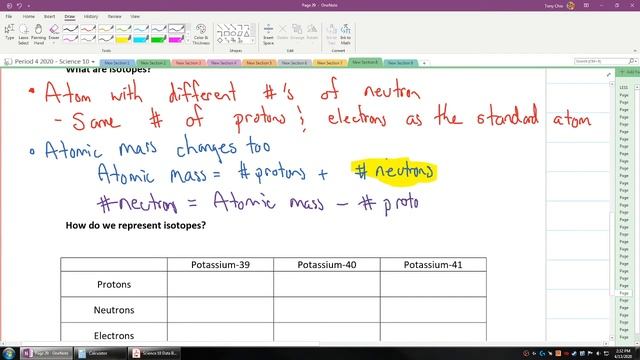This screenshot has width=640, height=360.
Task: Switch to the Insert tab
Action: tap(49, 17)
